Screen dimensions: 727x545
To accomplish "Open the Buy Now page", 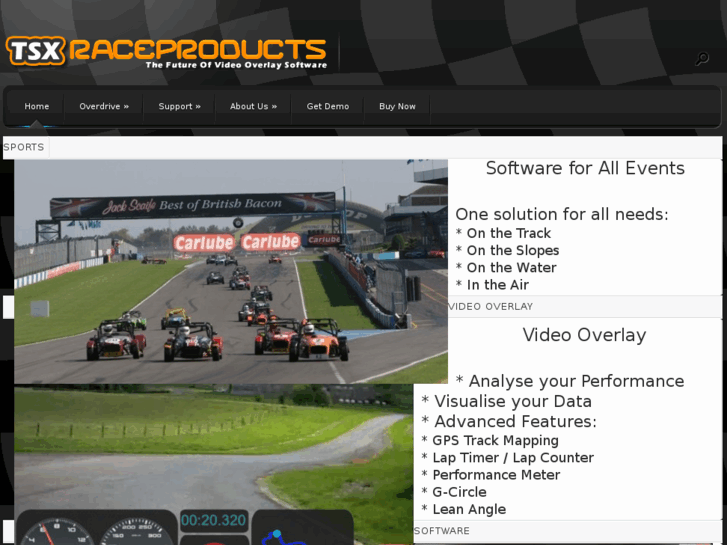I will (x=397, y=106).
